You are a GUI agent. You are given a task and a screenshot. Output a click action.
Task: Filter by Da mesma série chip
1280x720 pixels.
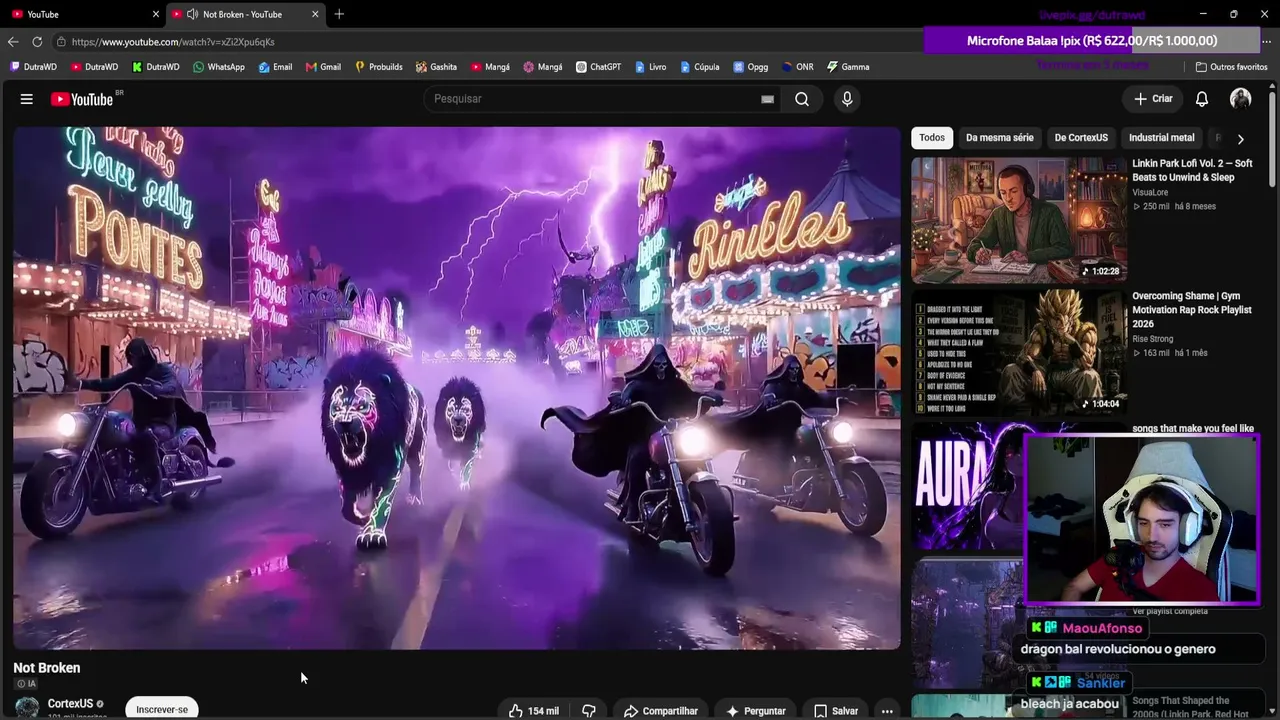tap(999, 138)
